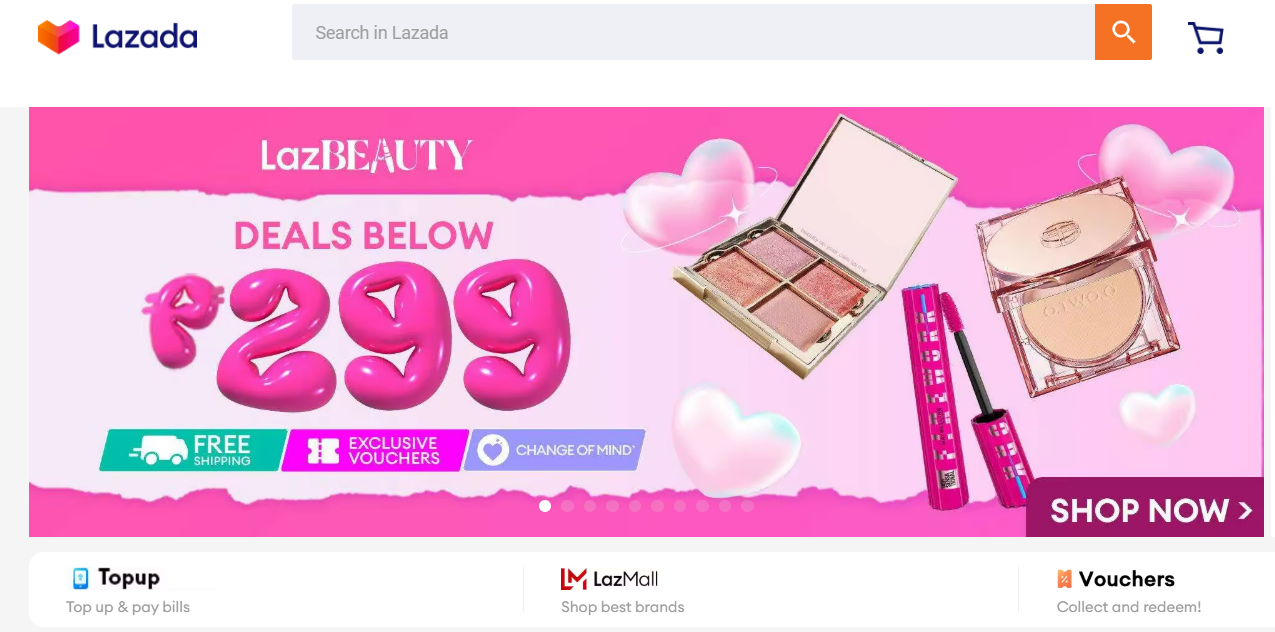This screenshot has height=632, width=1275.
Task: Open Vouchers 'Collect and redeem!' link
Action: 1129,607
